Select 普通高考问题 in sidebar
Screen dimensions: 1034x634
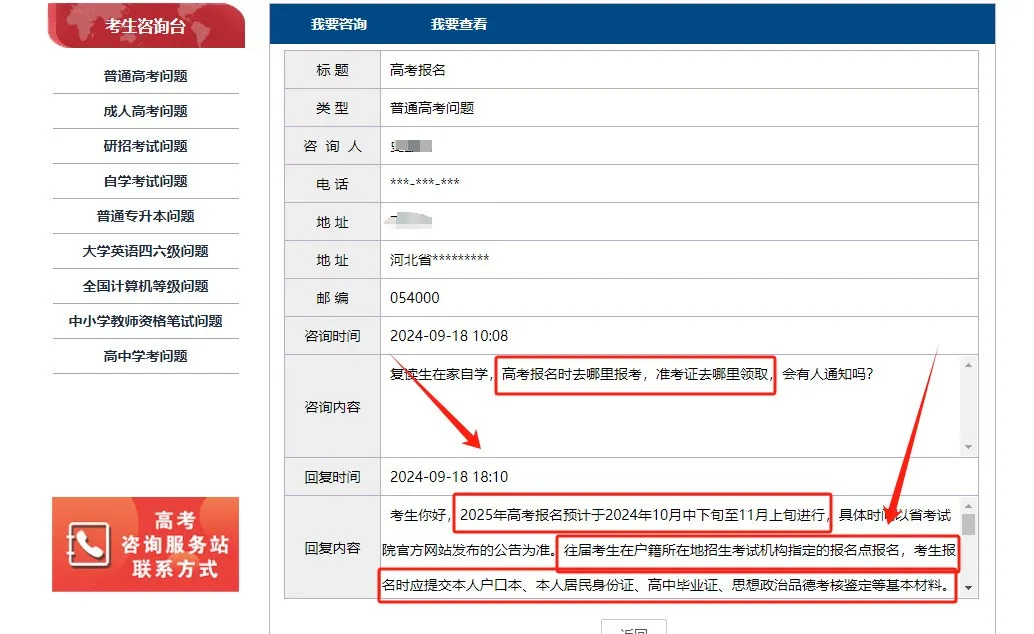coord(146,77)
